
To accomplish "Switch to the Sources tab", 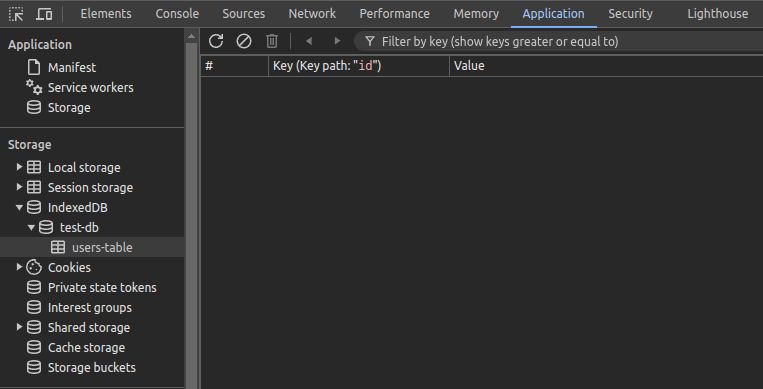I will tap(243, 14).
